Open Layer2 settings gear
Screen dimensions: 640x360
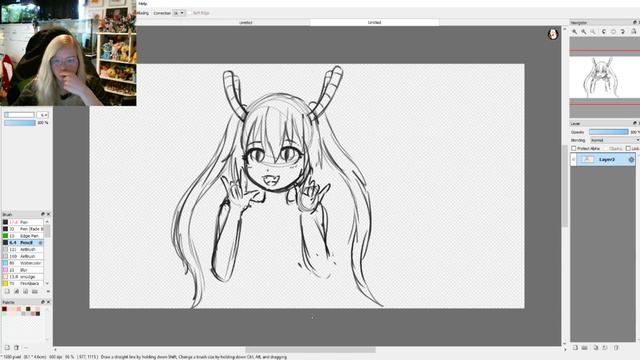[x=631, y=160]
